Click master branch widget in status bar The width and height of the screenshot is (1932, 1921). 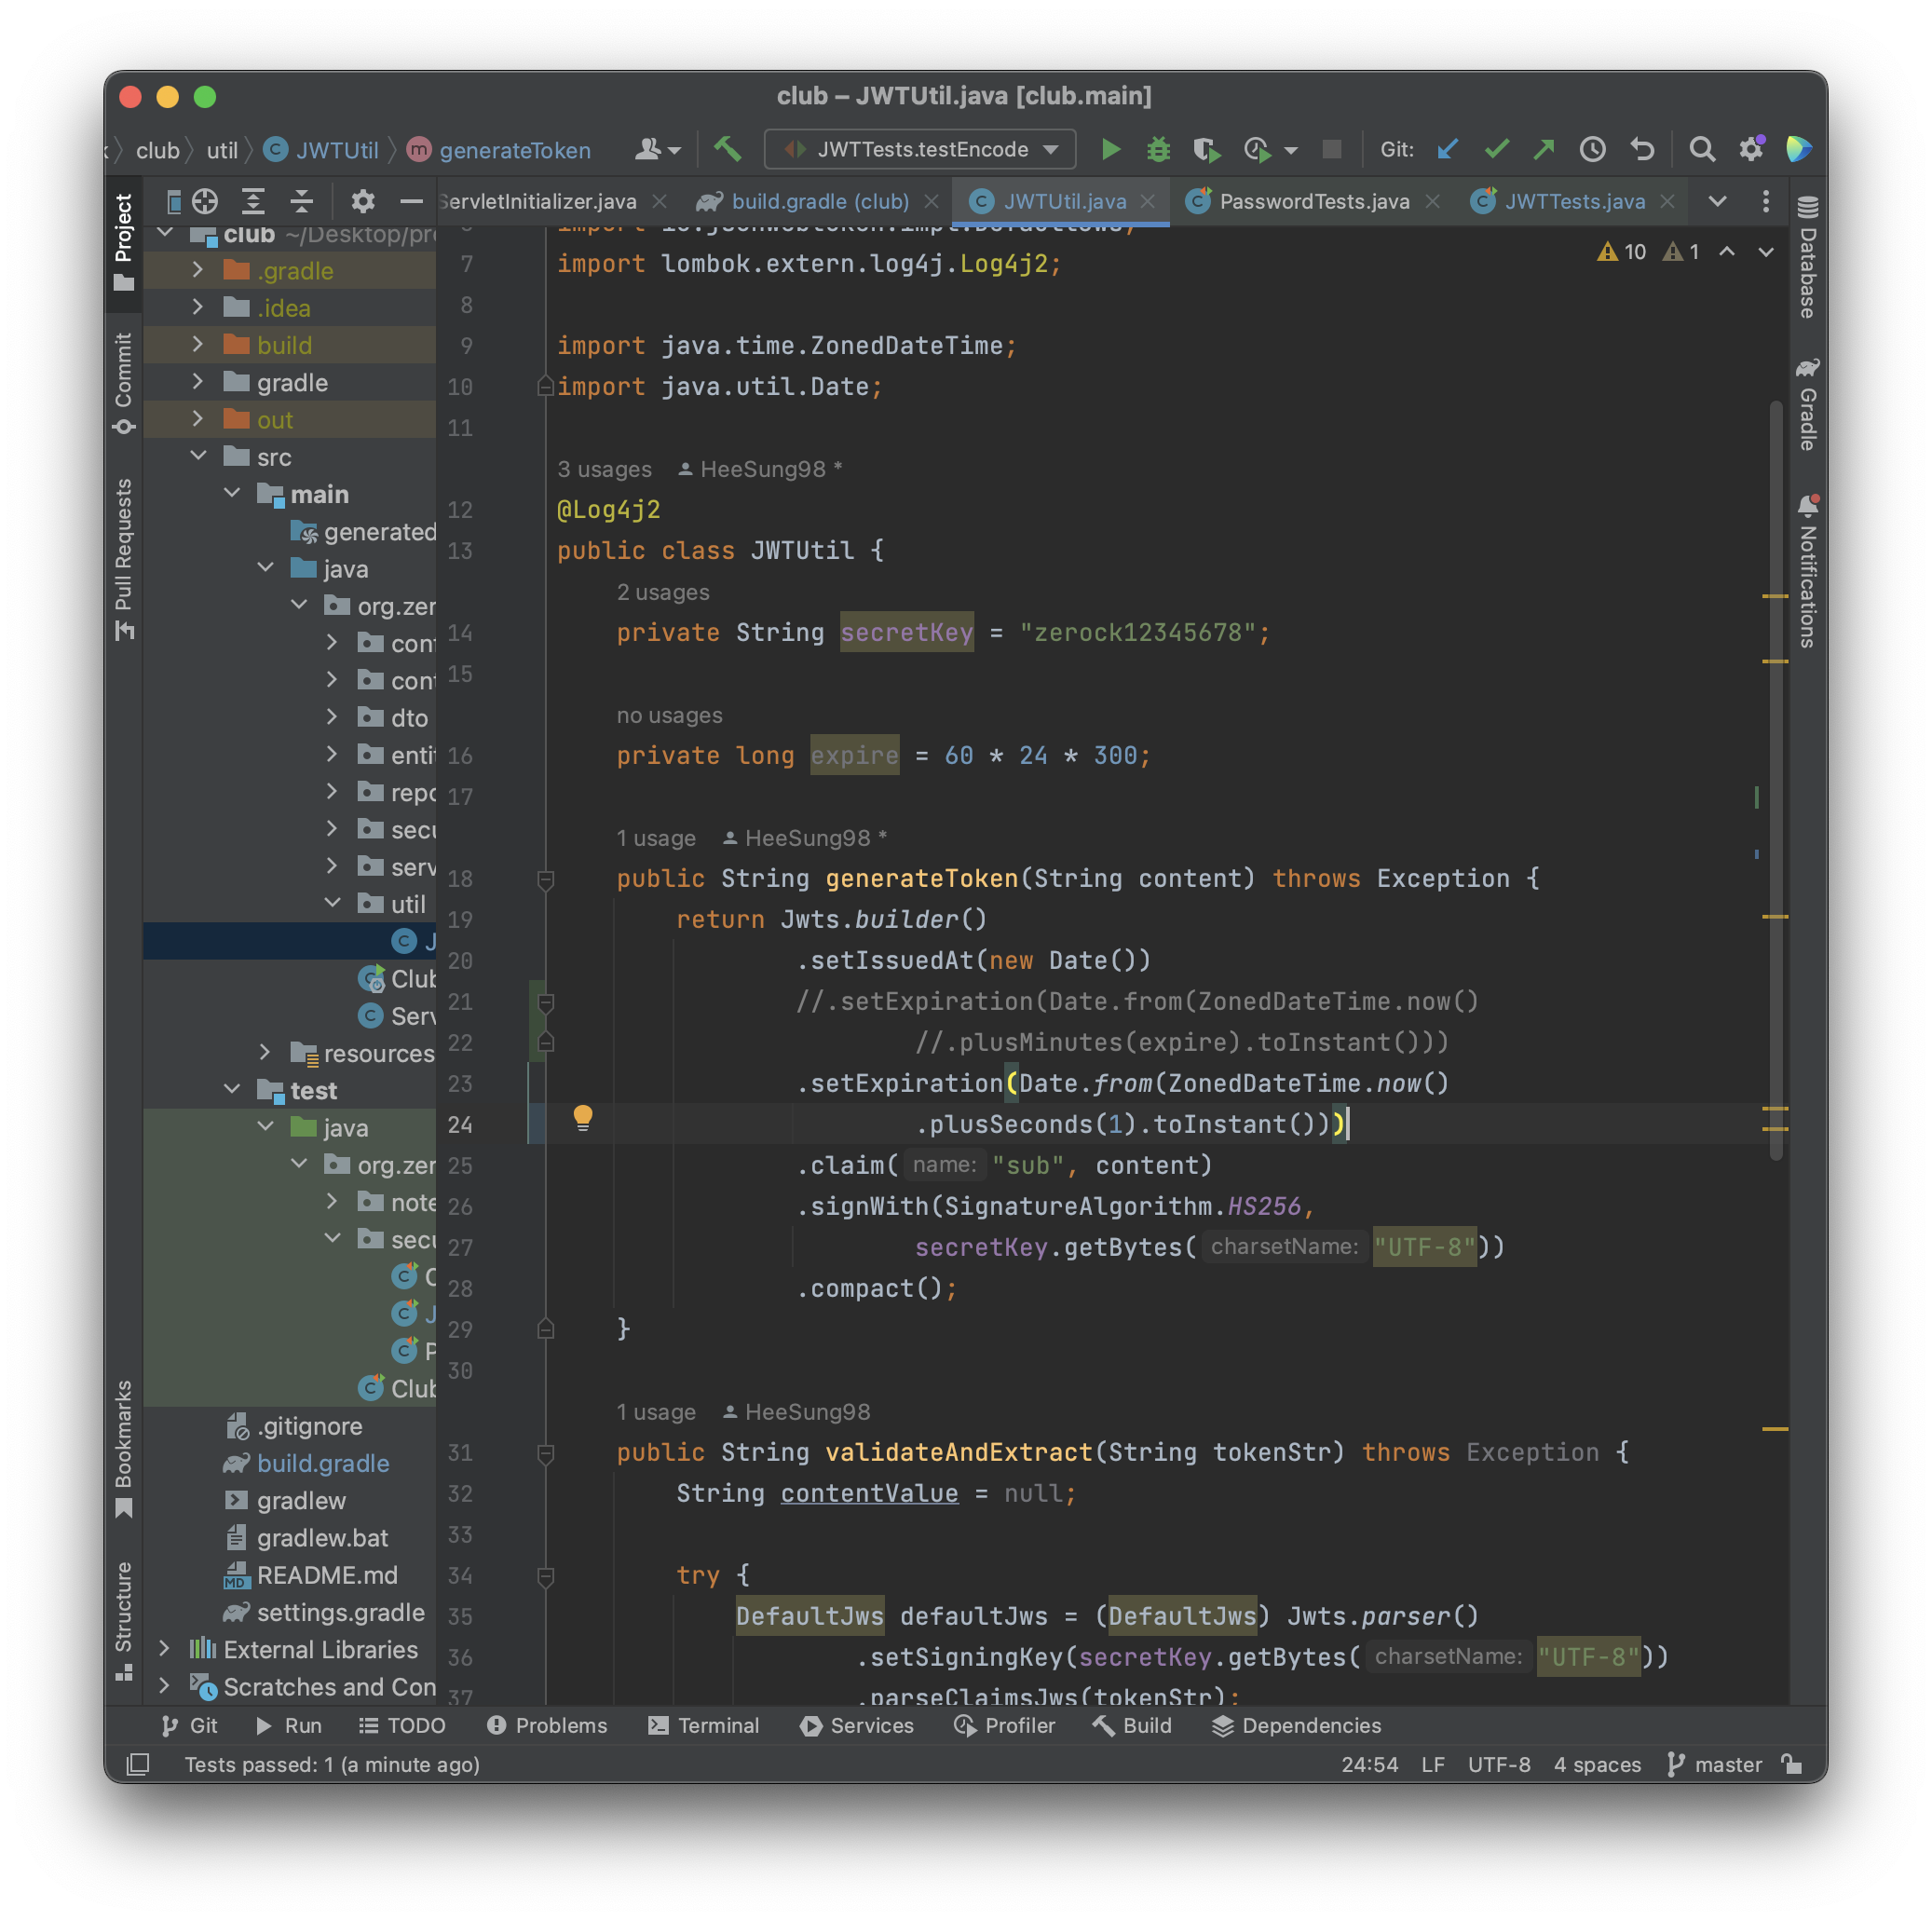(1716, 1765)
